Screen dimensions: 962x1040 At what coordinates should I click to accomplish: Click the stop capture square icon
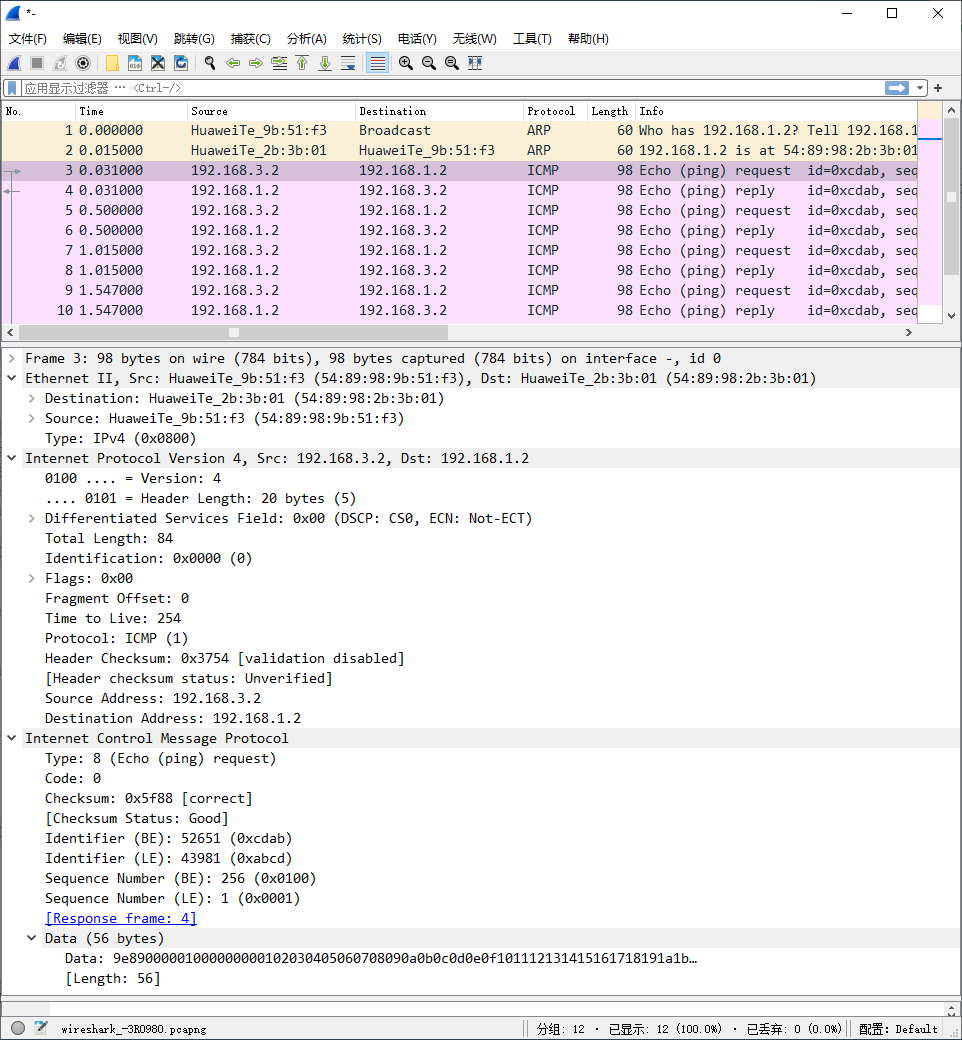point(37,63)
